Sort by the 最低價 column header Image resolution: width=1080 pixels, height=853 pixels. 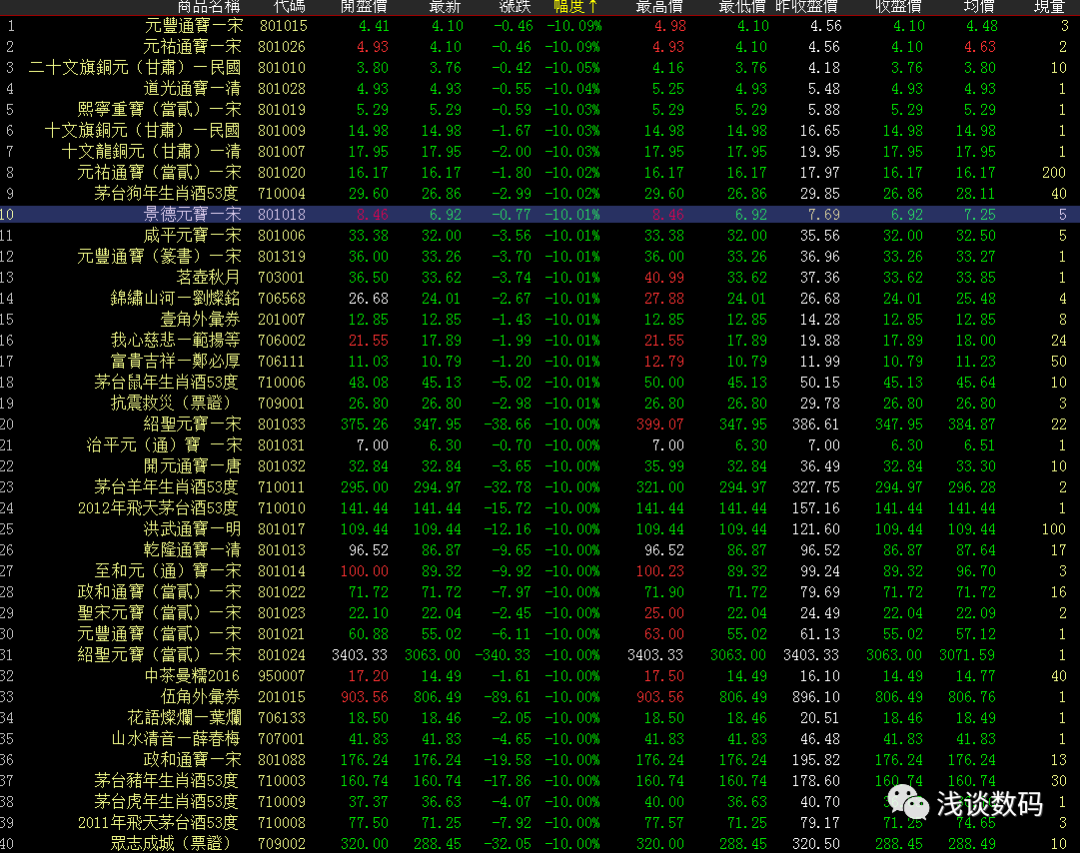coord(742,7)
